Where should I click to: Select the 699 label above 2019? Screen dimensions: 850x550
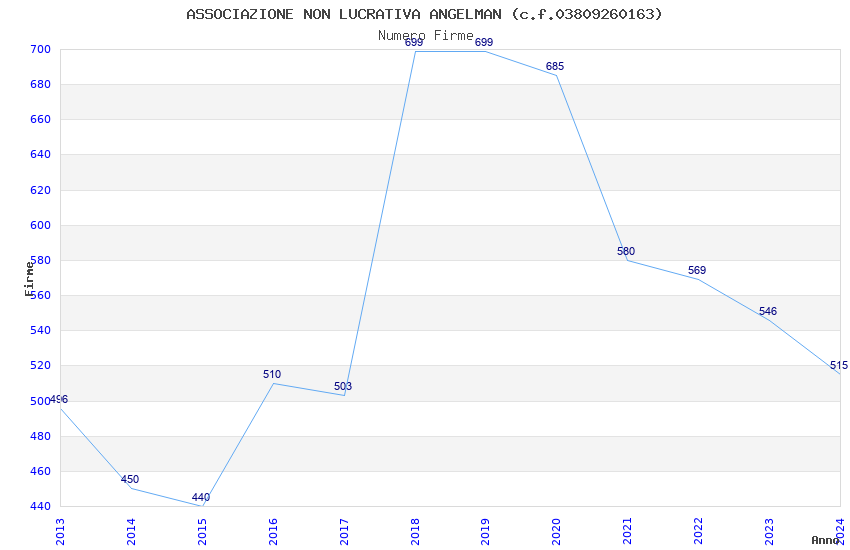(484, 42)
